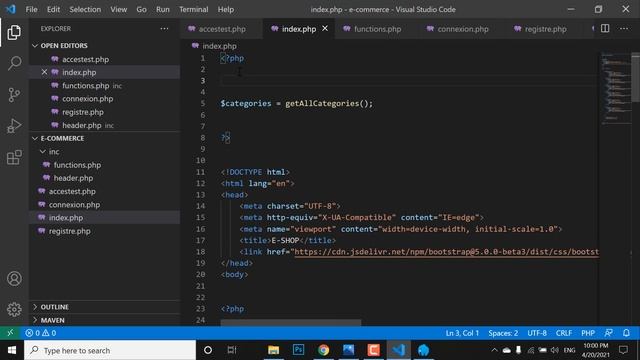Click the Explorer more actions ellipsis
Viewport: 640px width, 360px height.
click(164, 29)
